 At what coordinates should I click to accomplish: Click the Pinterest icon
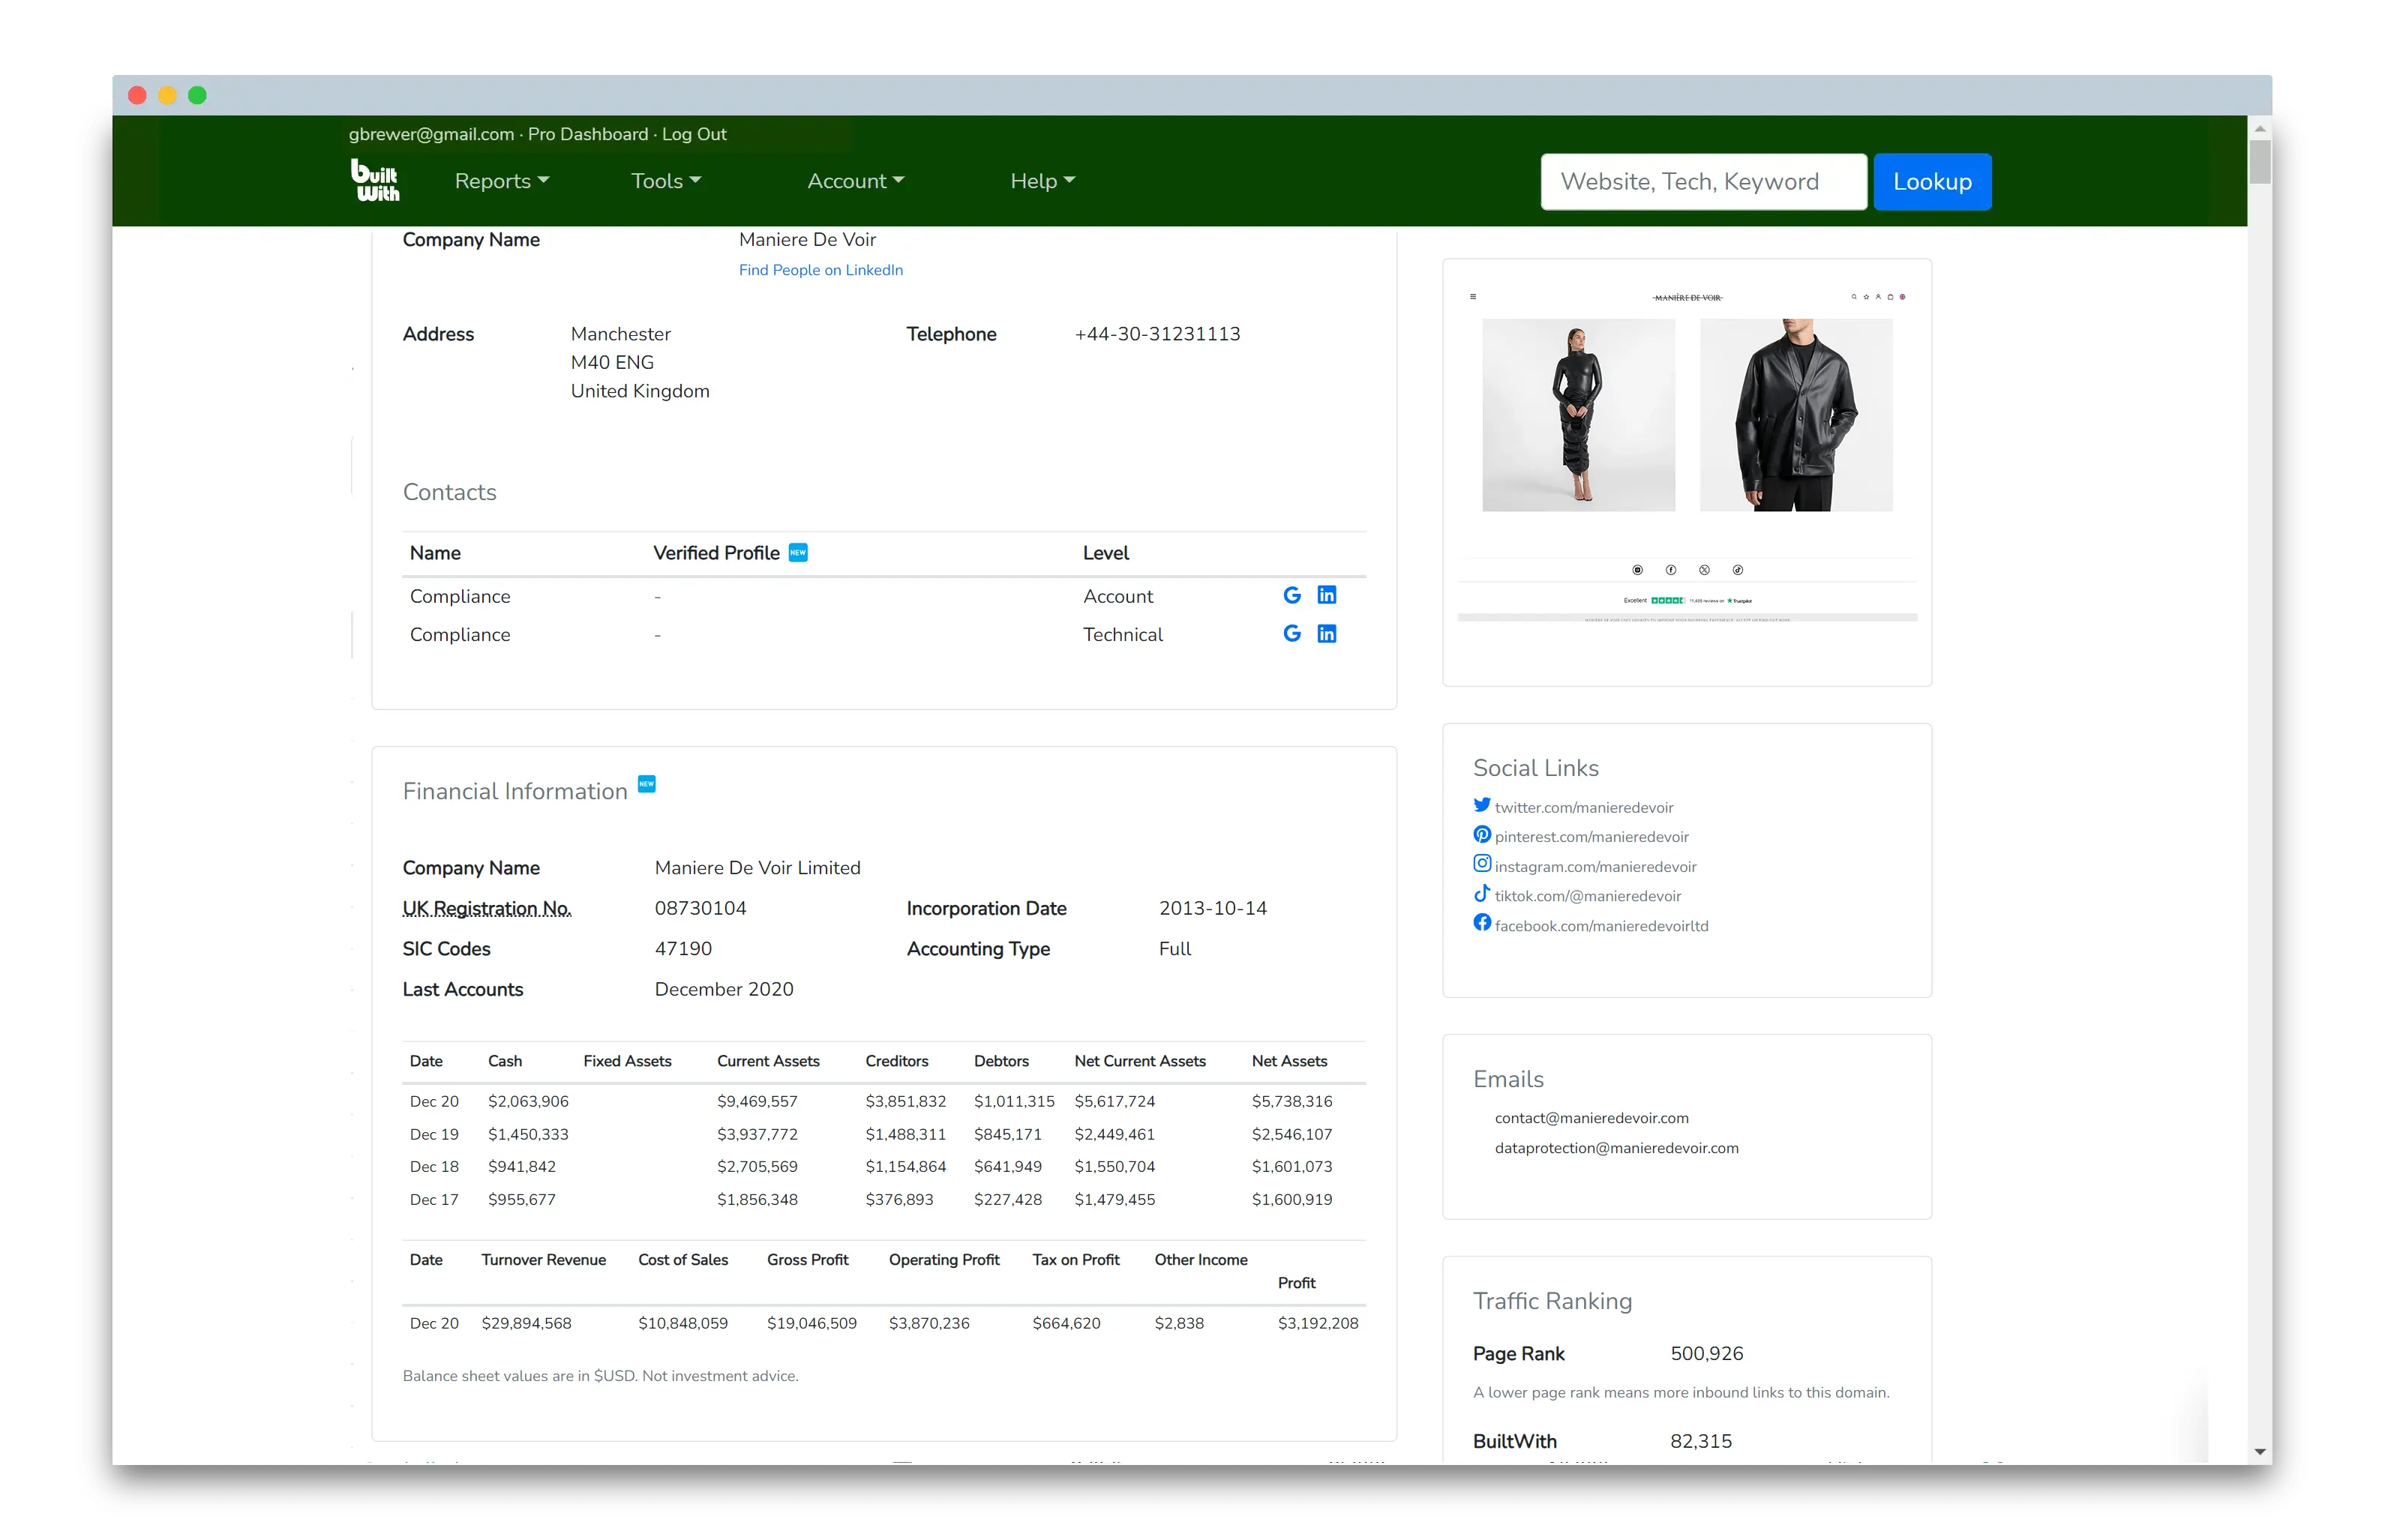point(1481,835)
